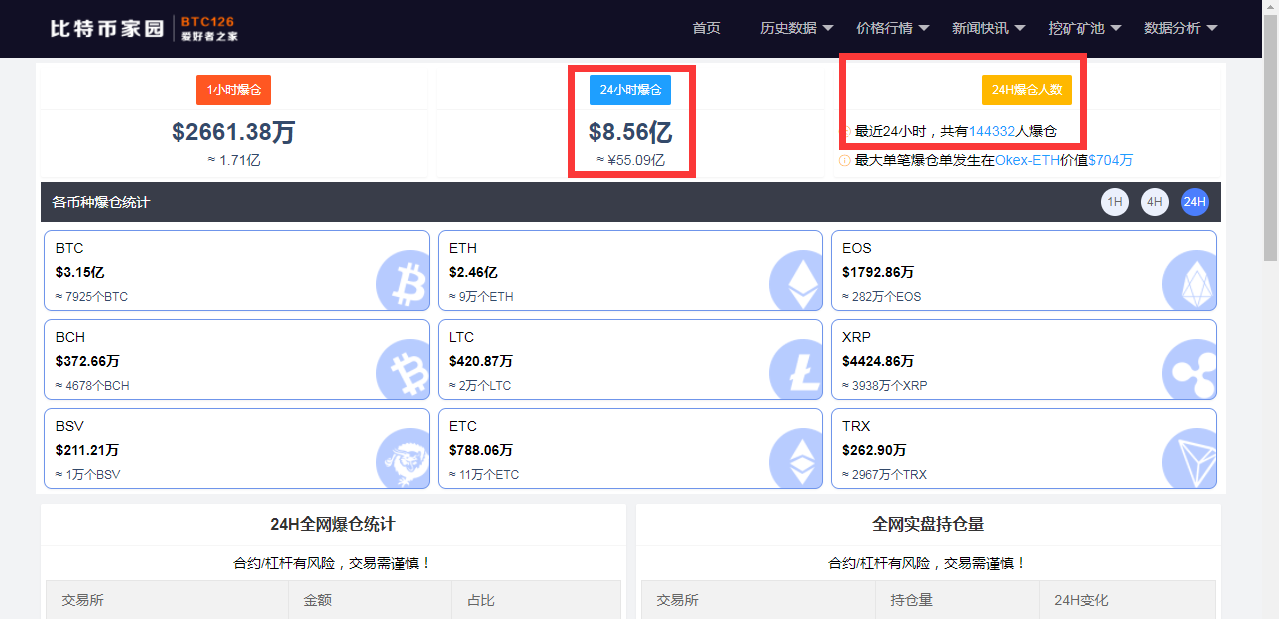Click the $788.06万 ETC amount
Screen dimensions: 1279x619
481,450
